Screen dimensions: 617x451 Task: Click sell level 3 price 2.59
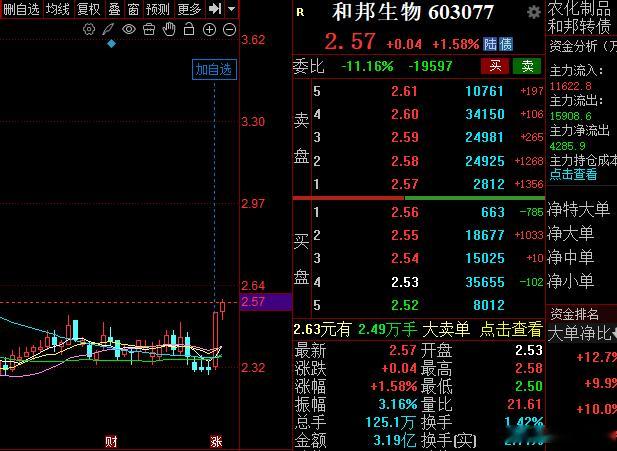404,137
